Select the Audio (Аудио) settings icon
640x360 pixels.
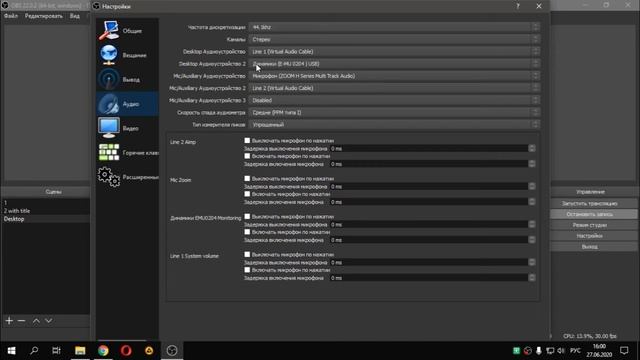coord(109,104)
